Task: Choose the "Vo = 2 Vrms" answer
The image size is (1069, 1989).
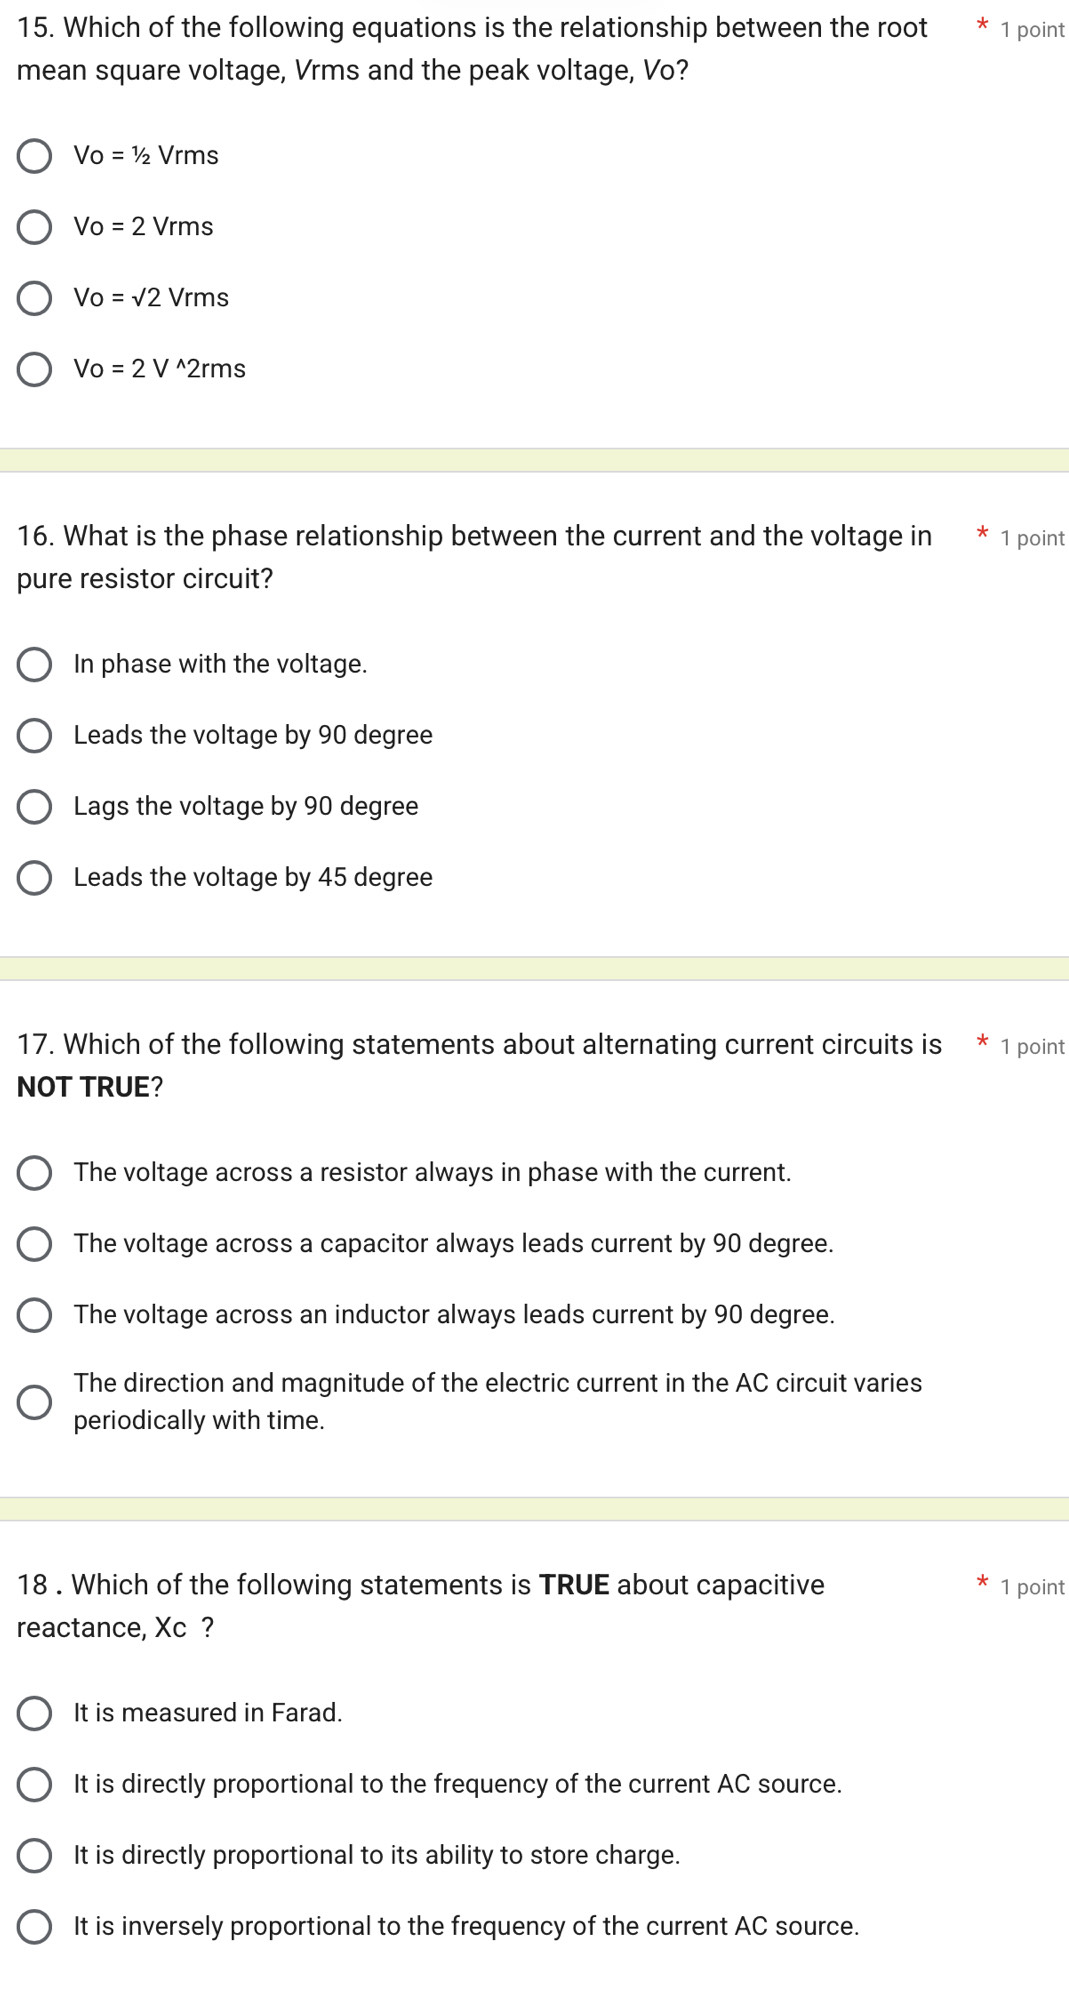Action: tap(35, 227)
